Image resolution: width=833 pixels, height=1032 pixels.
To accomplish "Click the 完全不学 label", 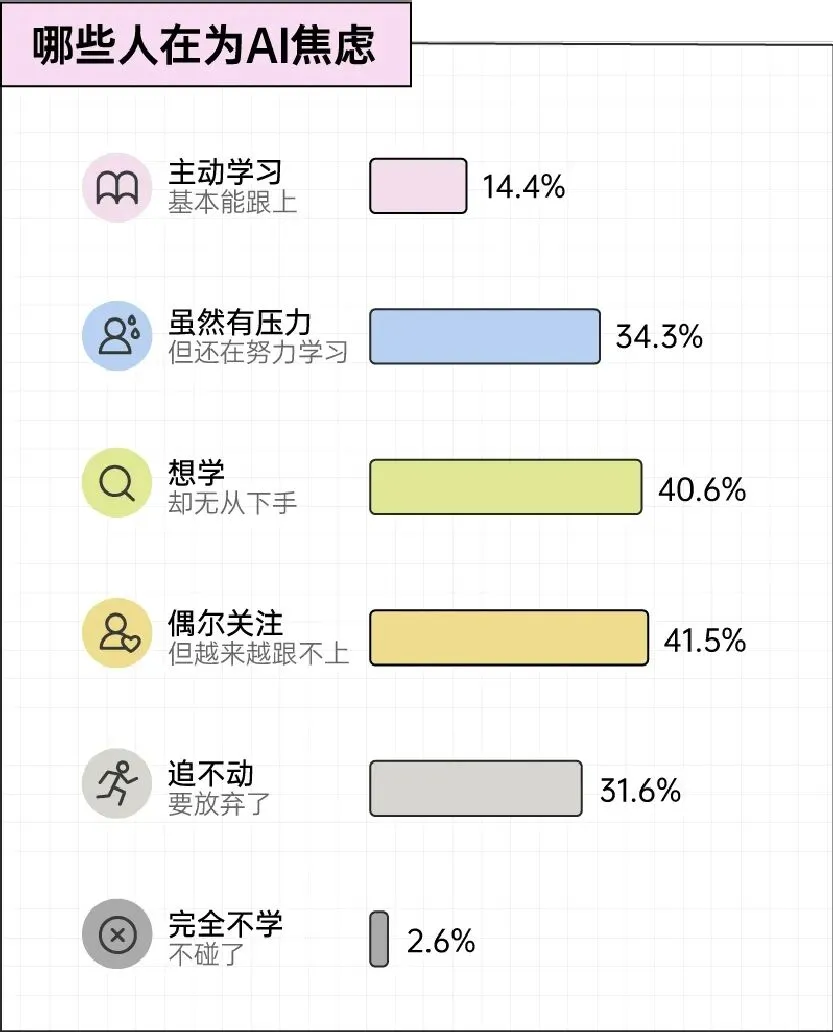I will pos(226,924).
